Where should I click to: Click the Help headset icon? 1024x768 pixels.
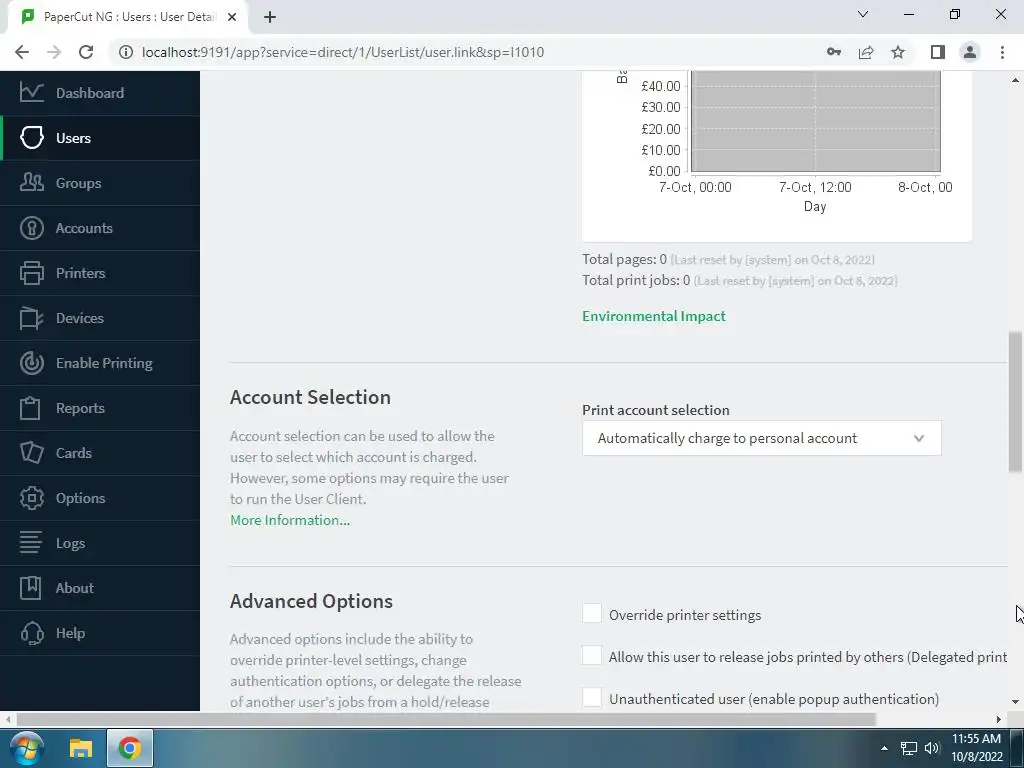[31, 633]
